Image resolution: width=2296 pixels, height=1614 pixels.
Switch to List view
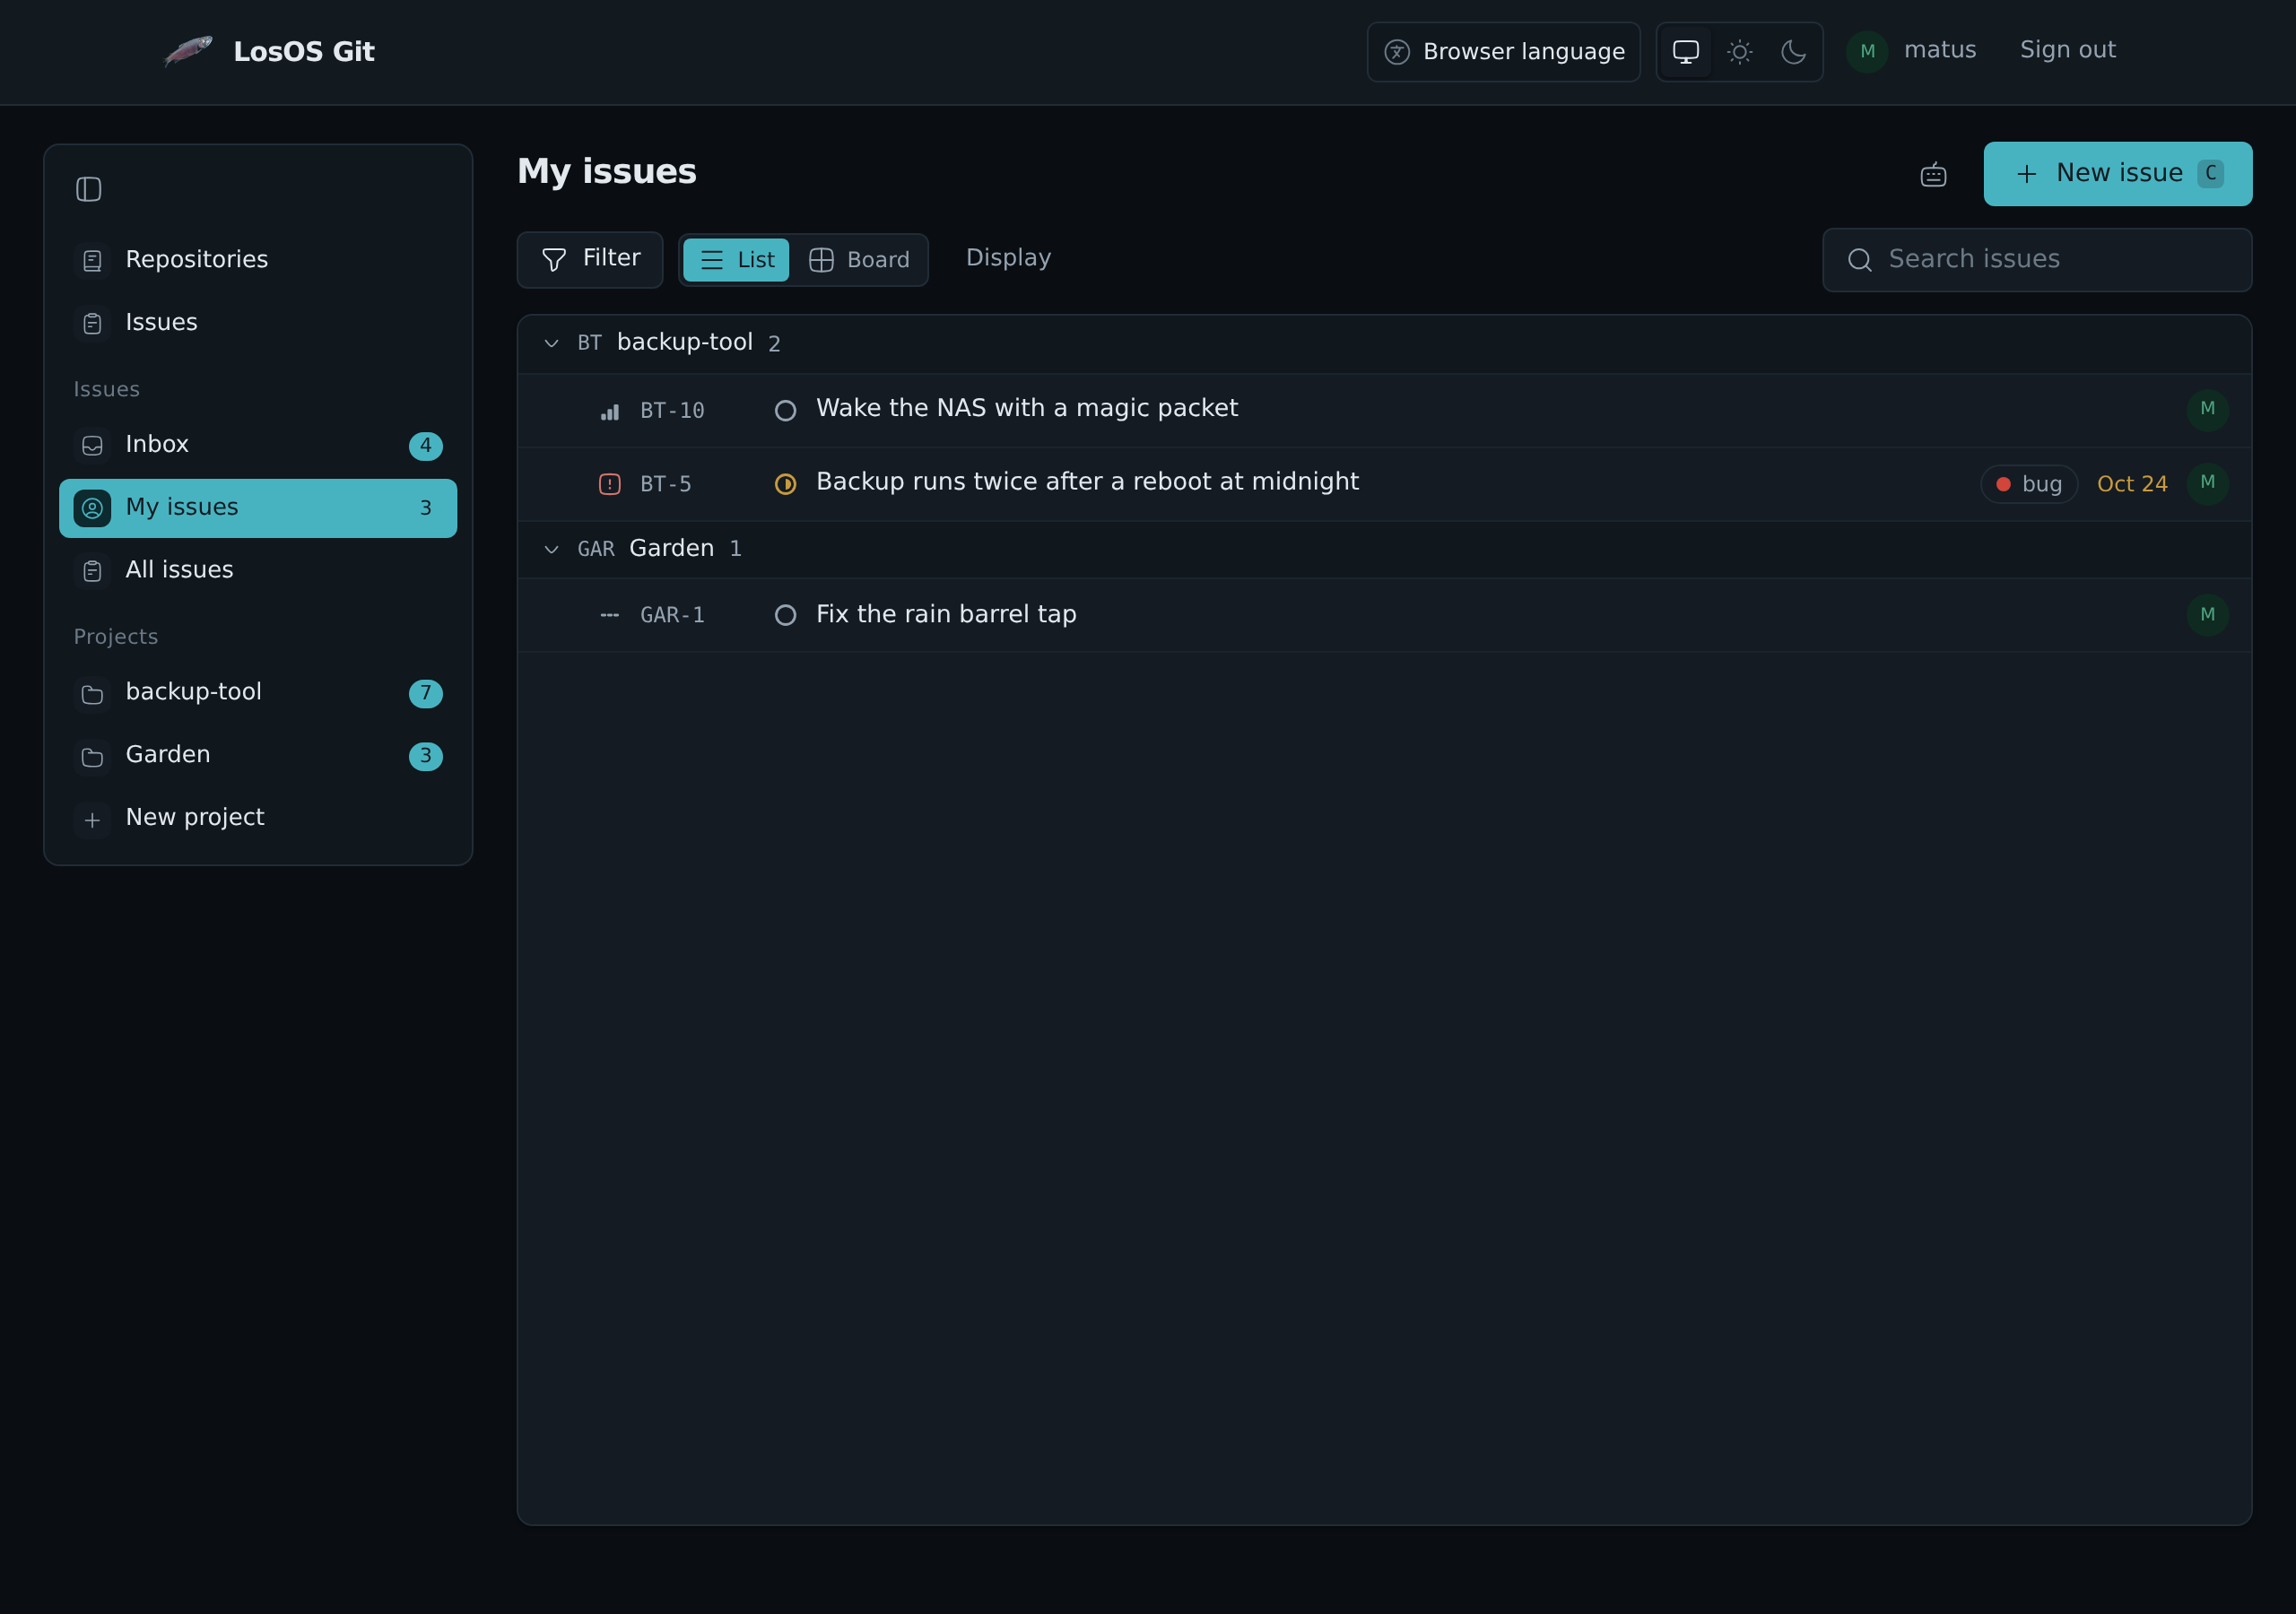click(x=736, y=260)
